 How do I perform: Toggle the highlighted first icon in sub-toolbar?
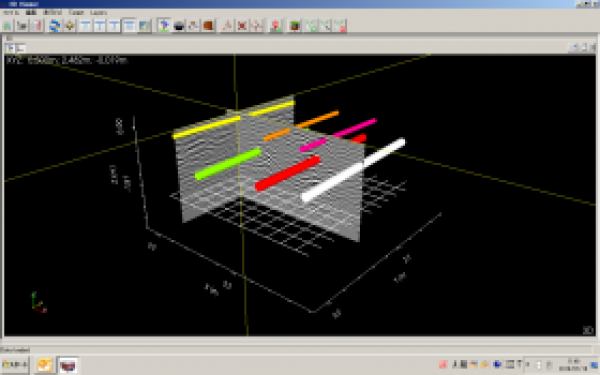tap(10, 48)
